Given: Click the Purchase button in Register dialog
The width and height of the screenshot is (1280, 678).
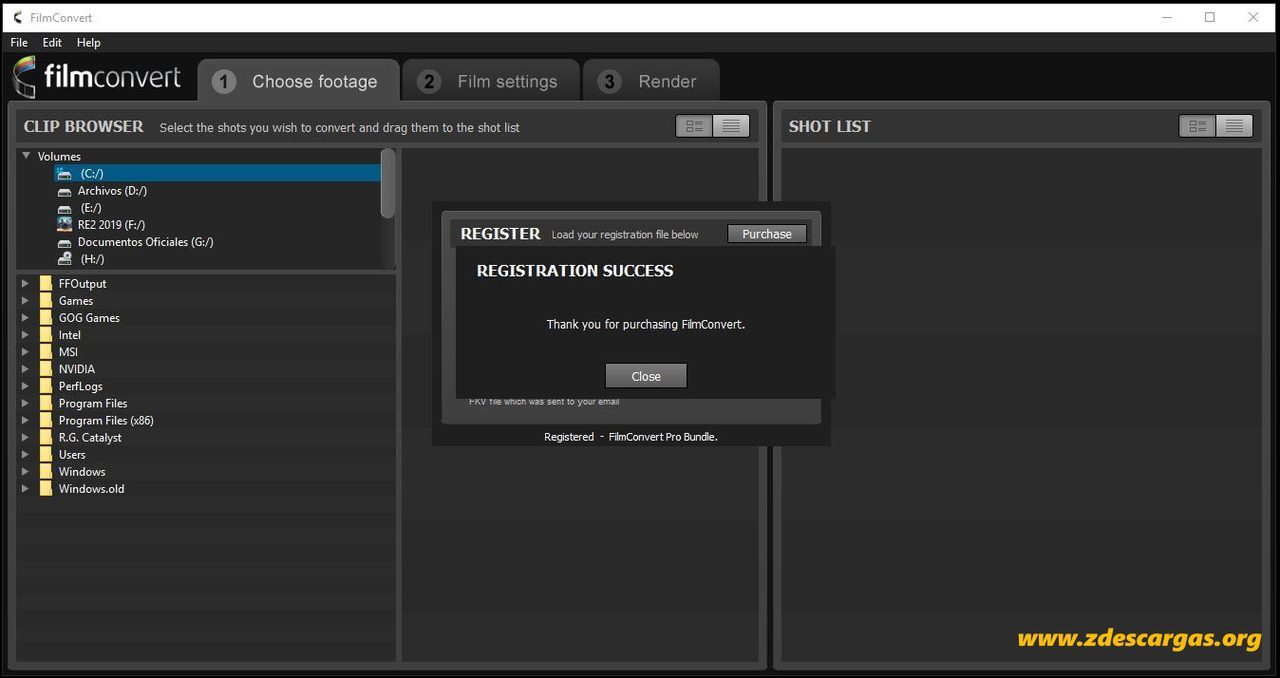Looking at the screenshot, I should tap(767, 234).
